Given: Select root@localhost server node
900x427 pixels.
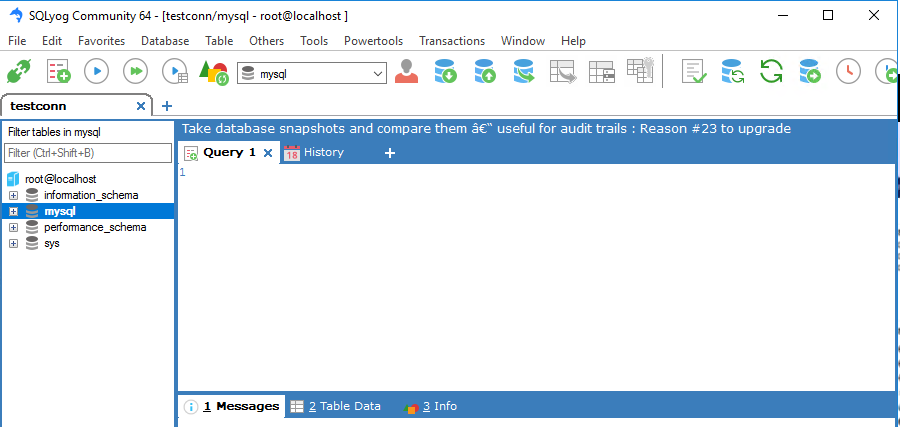Looking at the screenshot, I should click(60, 179).
